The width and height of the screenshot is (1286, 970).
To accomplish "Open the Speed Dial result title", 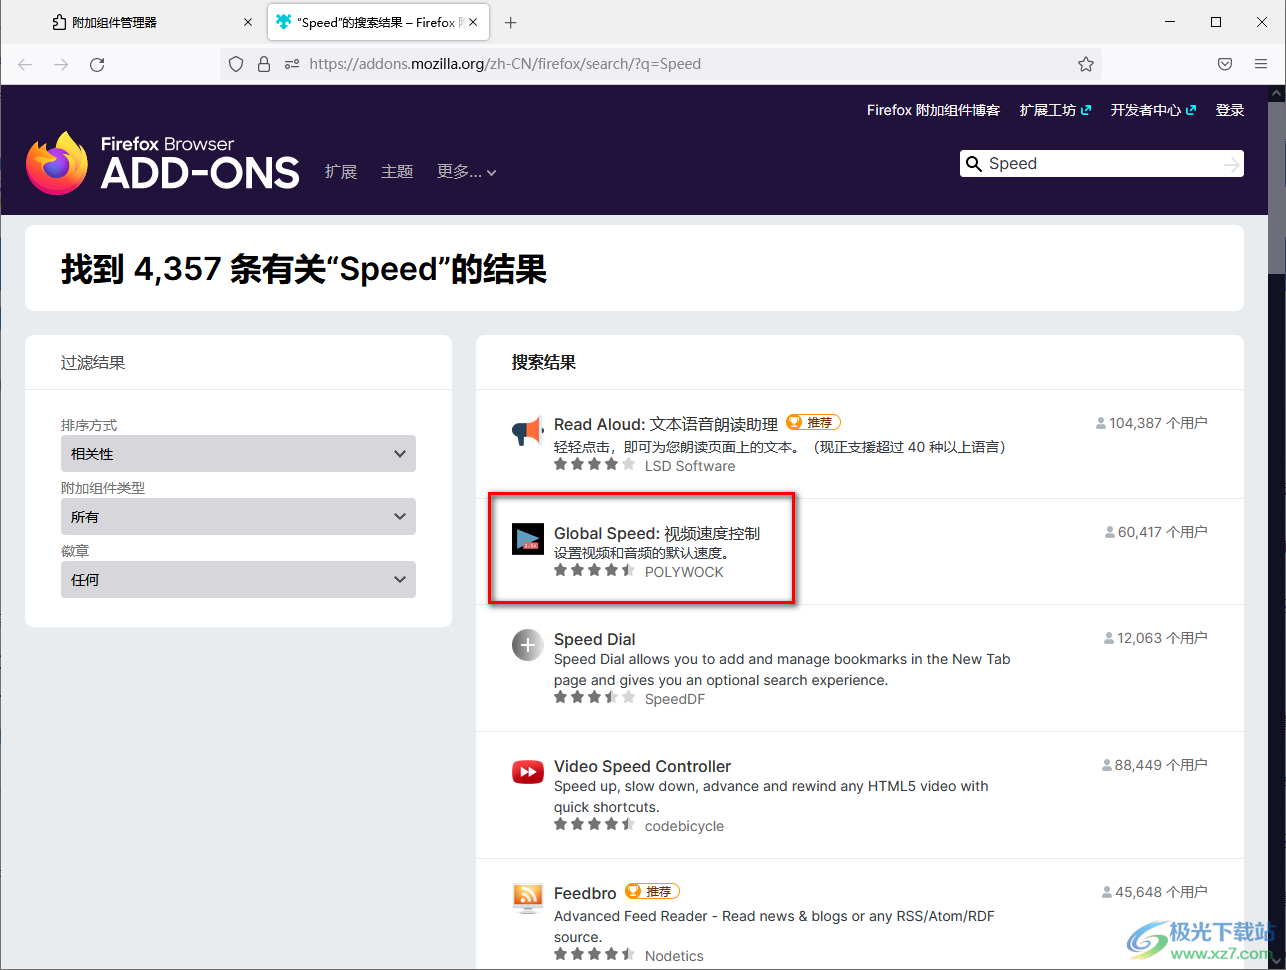I will (594, 640).
